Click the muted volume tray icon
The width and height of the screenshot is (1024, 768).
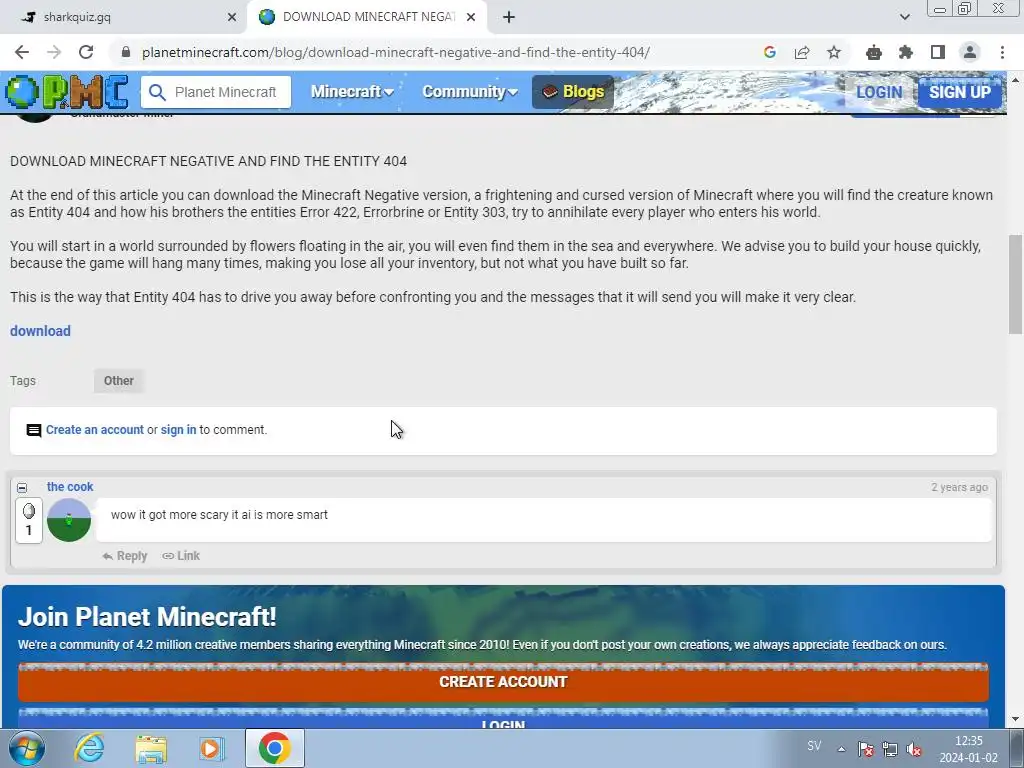[914, 749]
